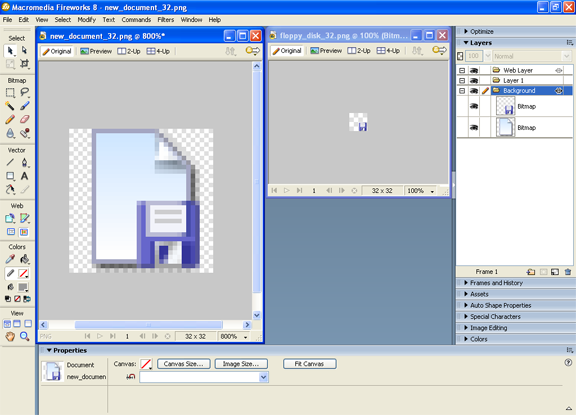Image resolution: width=576 pixels, height=415 pixels.
Task: Select the Zoom tool
Action: coord(24,336)
